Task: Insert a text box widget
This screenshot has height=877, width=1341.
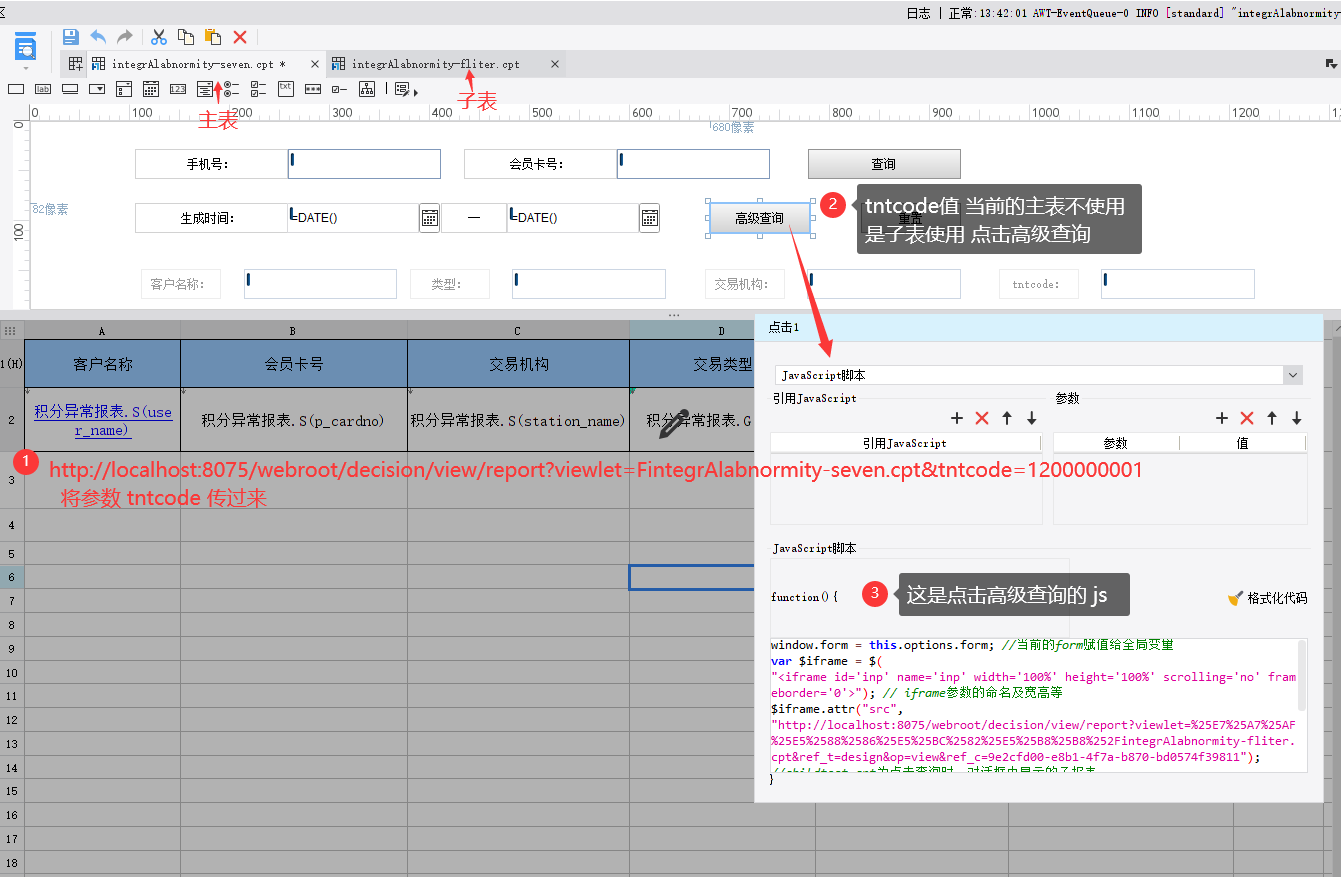Action: click(x=16, y=89)
